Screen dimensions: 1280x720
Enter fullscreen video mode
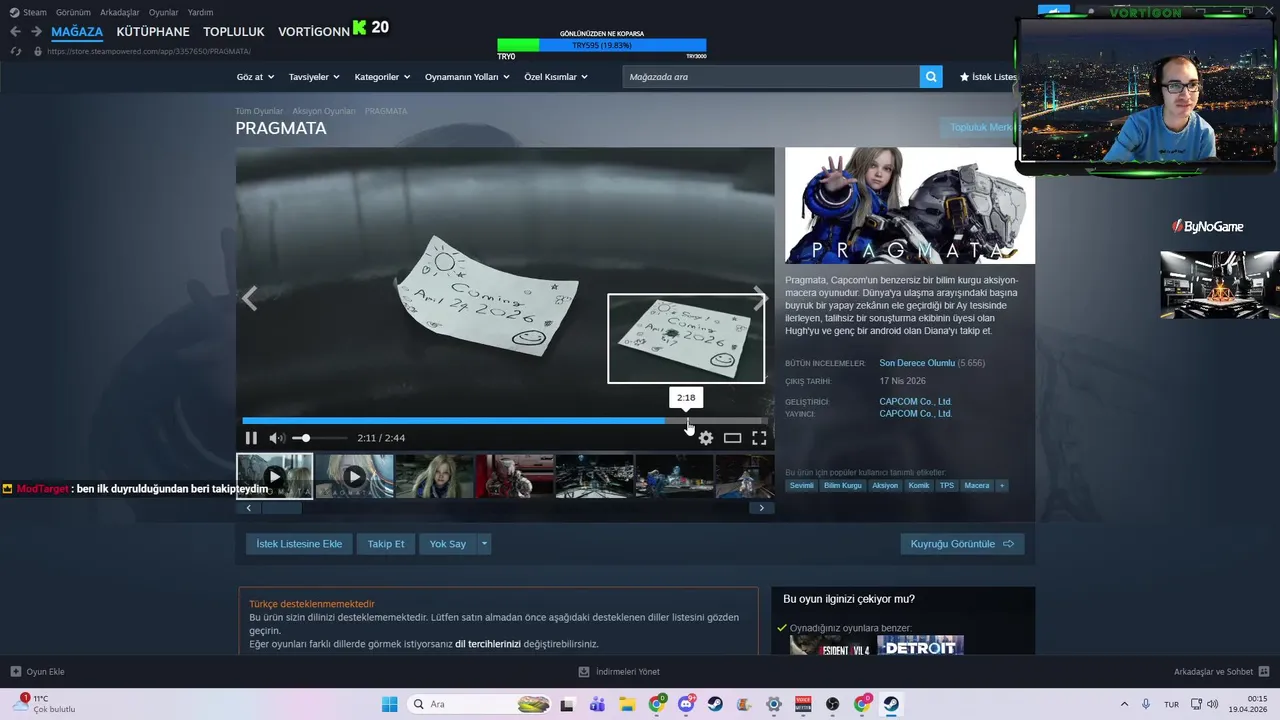[759, 438]
